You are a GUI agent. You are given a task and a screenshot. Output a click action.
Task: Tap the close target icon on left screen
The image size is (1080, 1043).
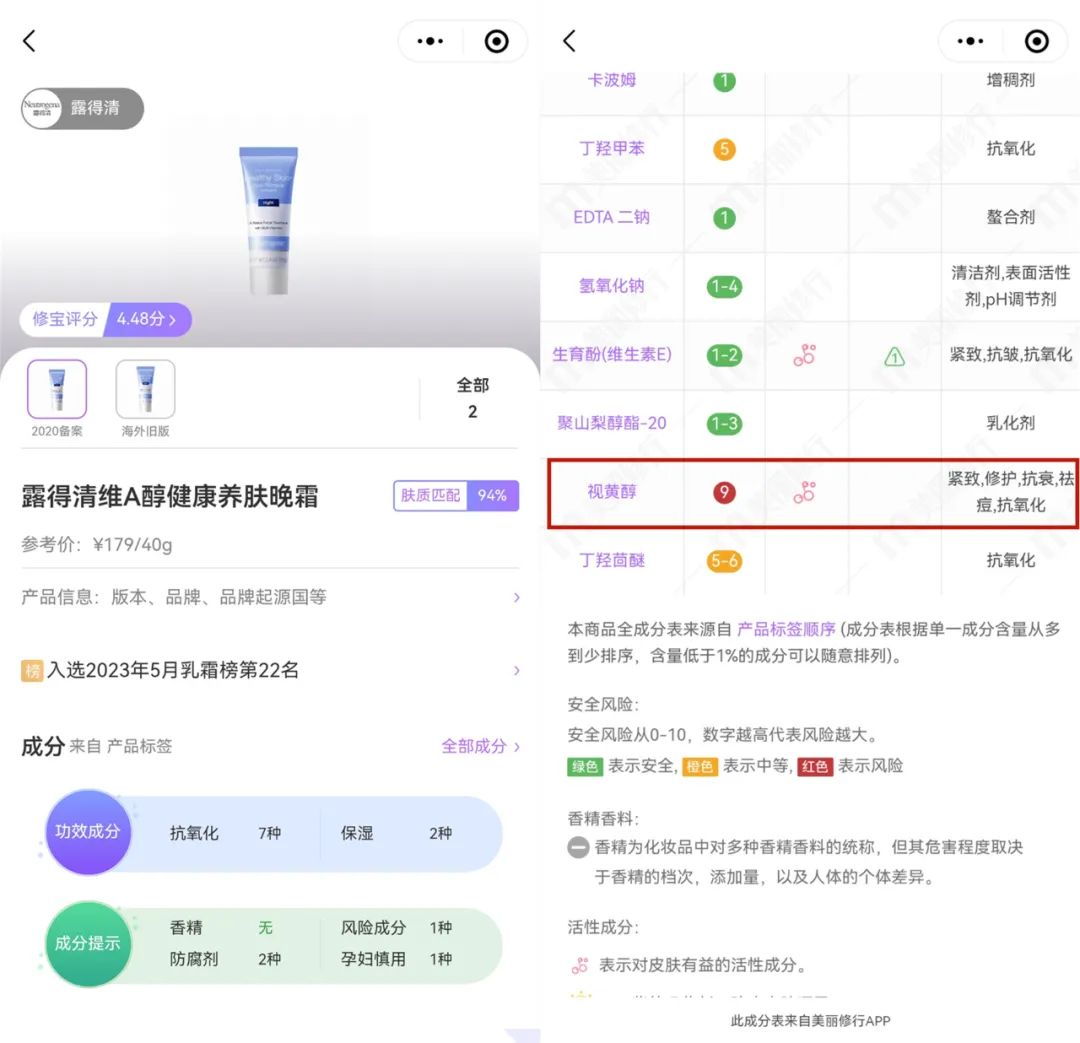tap(497, 41)
